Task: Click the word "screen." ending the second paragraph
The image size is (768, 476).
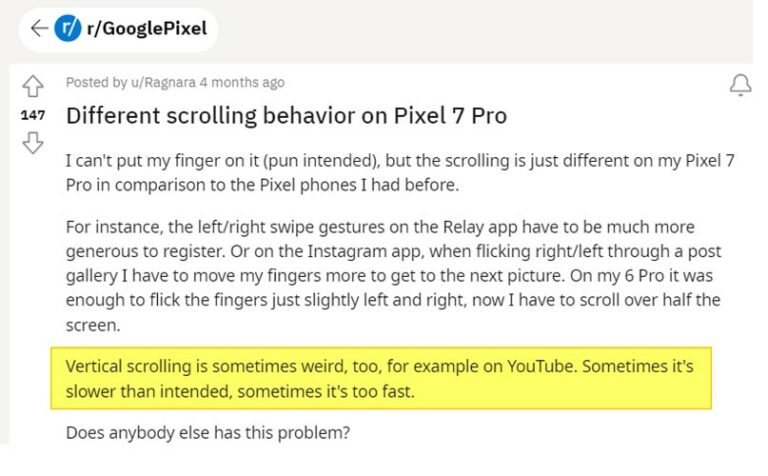Action: [93, 325]
